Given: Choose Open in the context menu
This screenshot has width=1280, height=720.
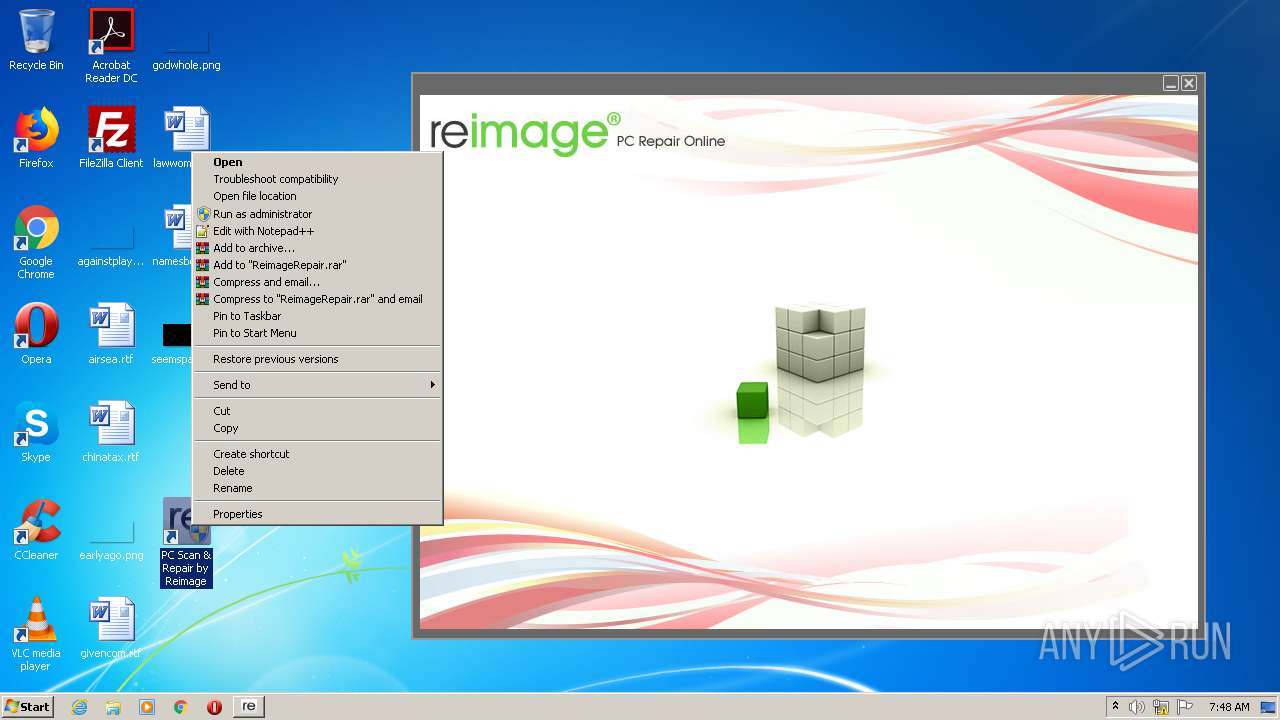Looking at the screenshot, I should [317, 162].
